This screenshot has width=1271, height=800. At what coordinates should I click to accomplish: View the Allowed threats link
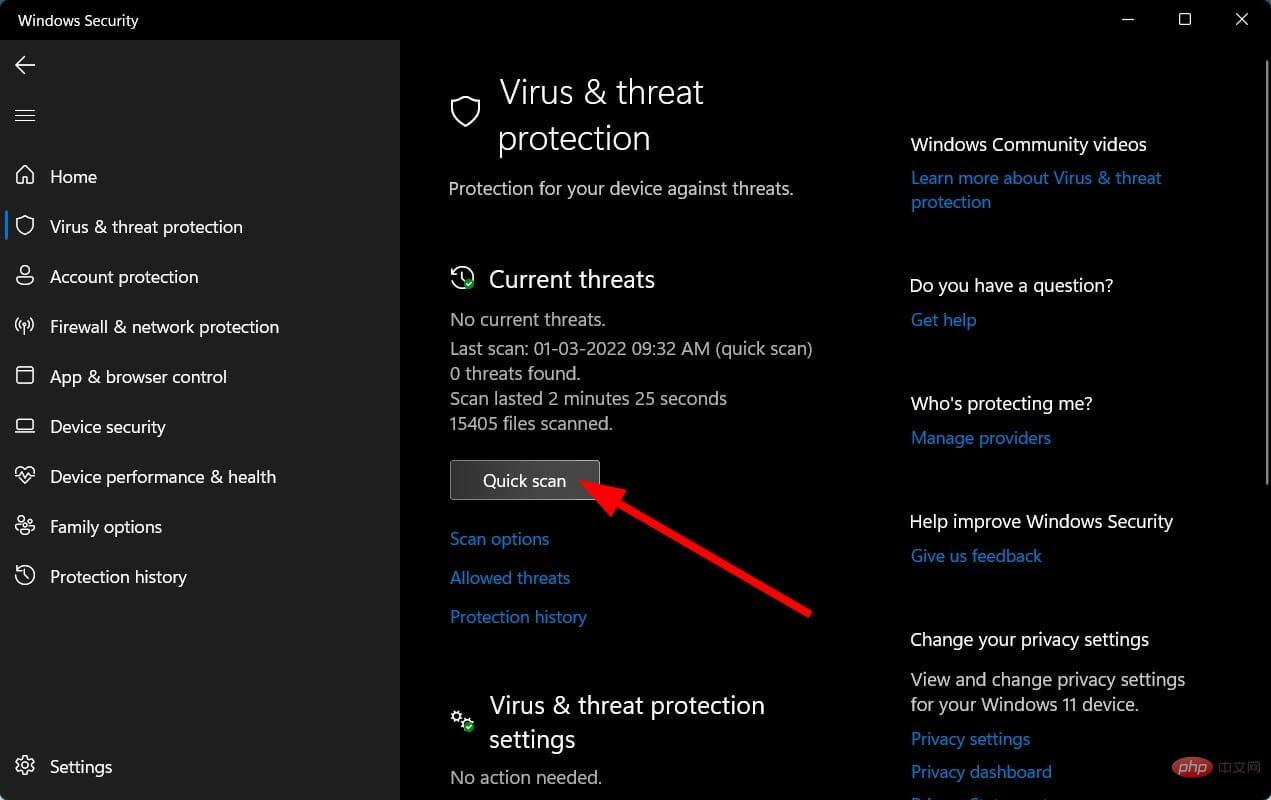[509, 578]
